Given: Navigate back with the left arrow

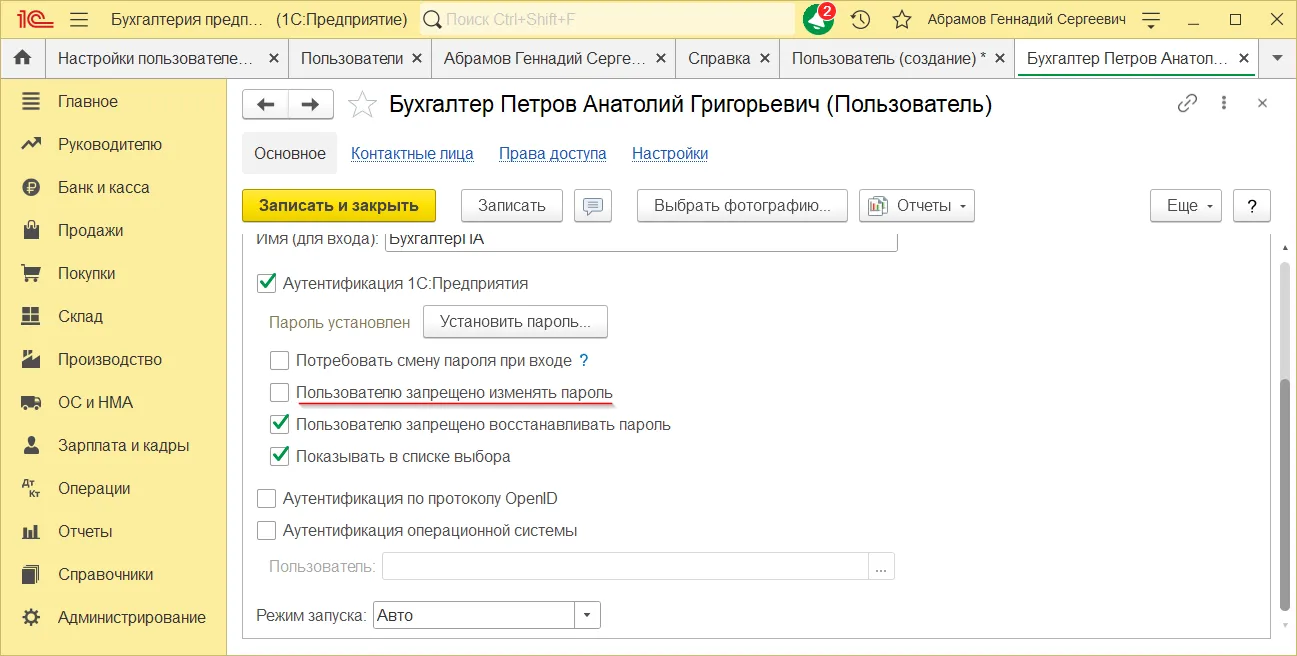Looking at the screenshot, I should (266, 105).
